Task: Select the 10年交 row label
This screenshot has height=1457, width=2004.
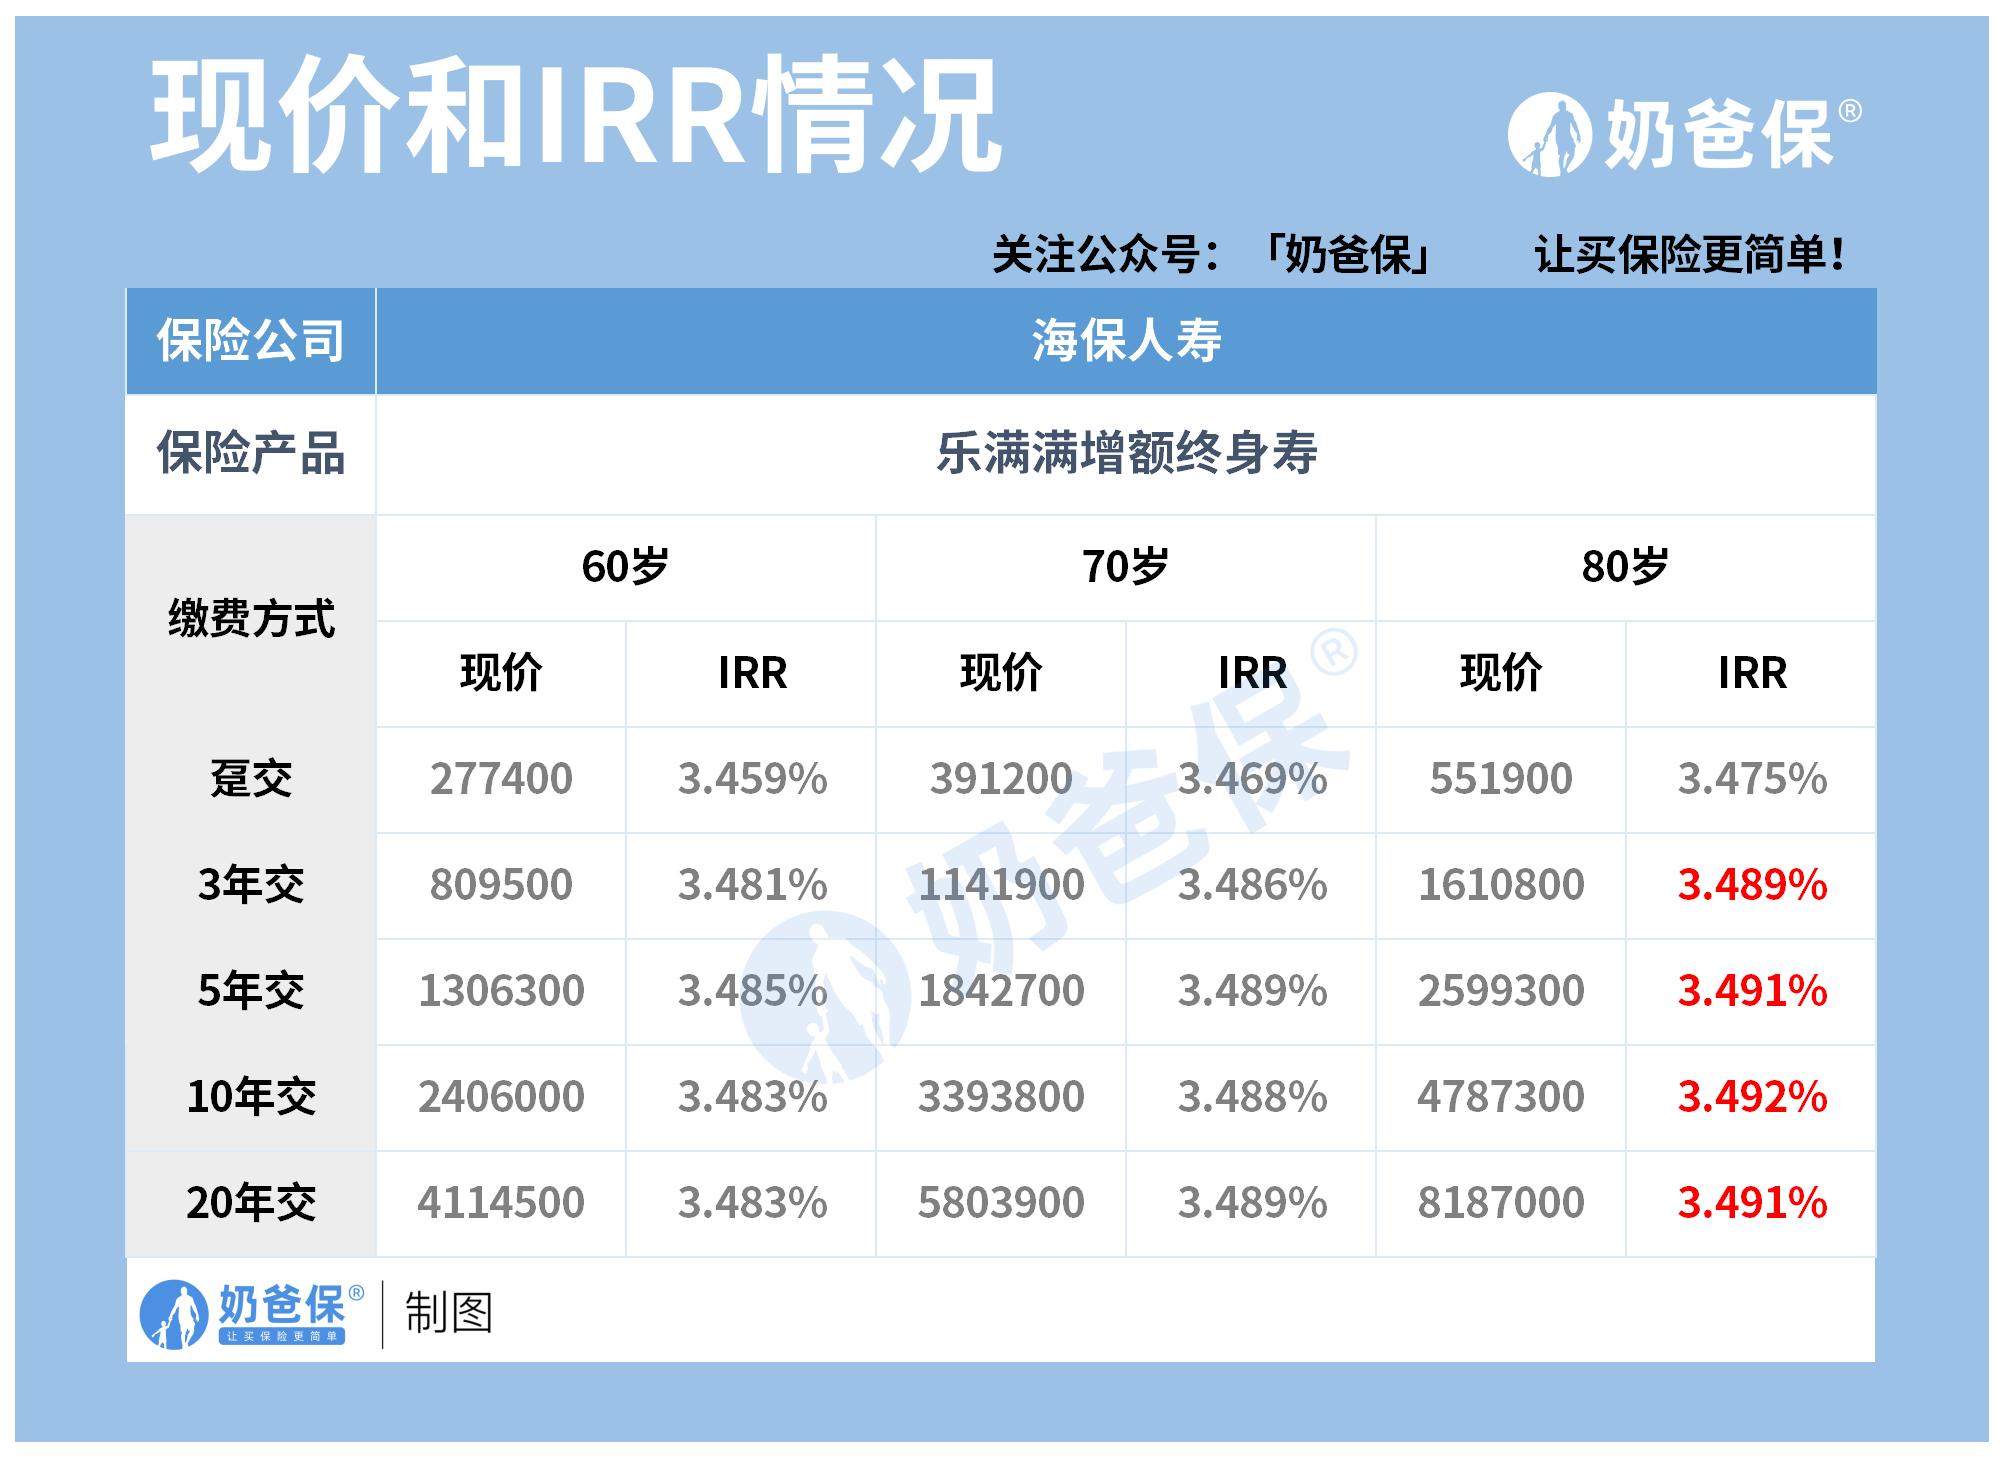Action: 251,1097
